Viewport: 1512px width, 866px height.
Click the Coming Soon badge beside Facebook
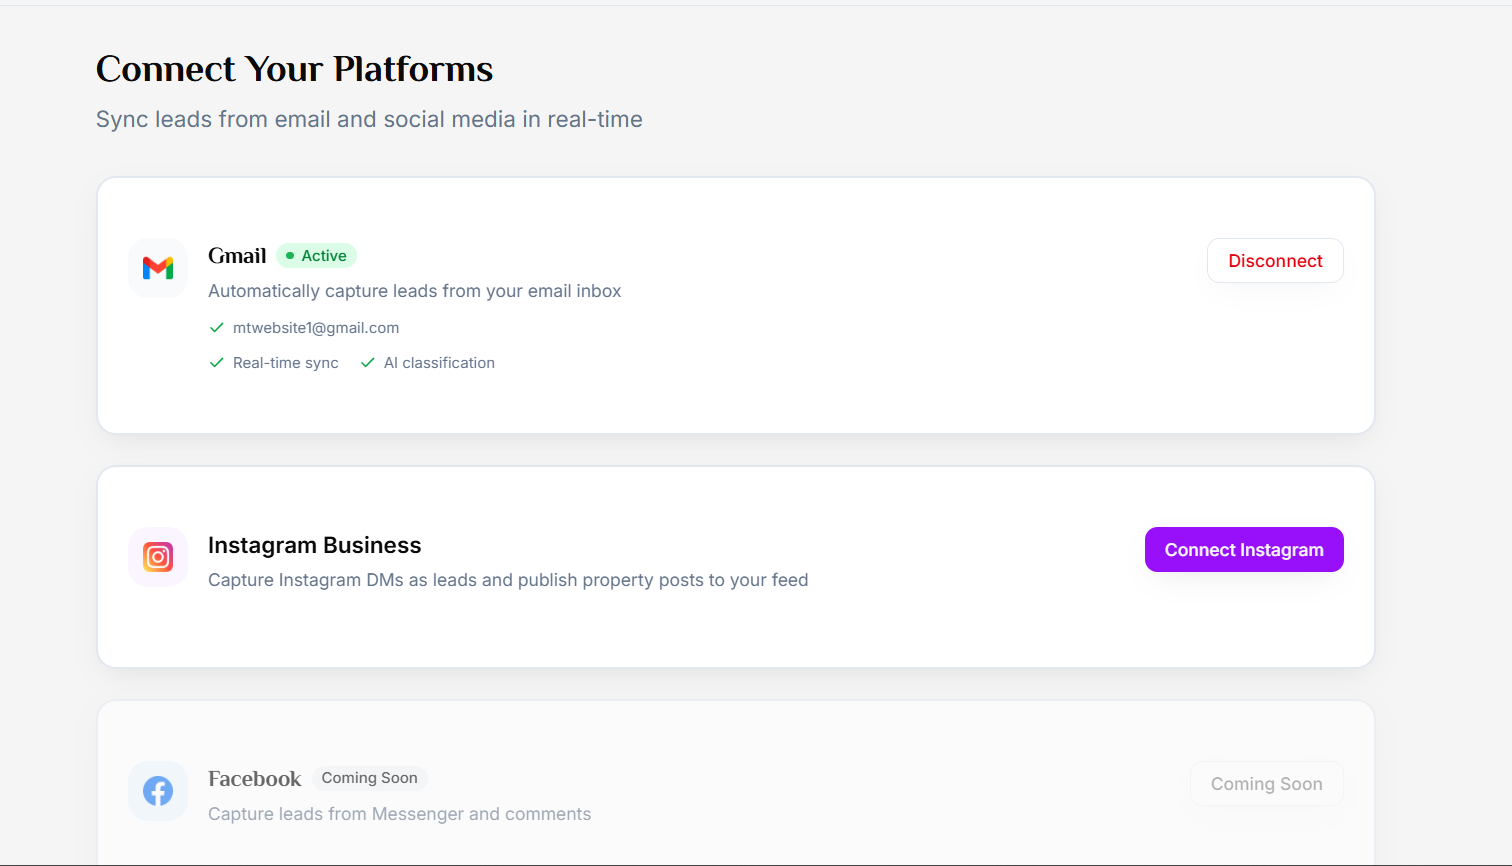point(369,778)
